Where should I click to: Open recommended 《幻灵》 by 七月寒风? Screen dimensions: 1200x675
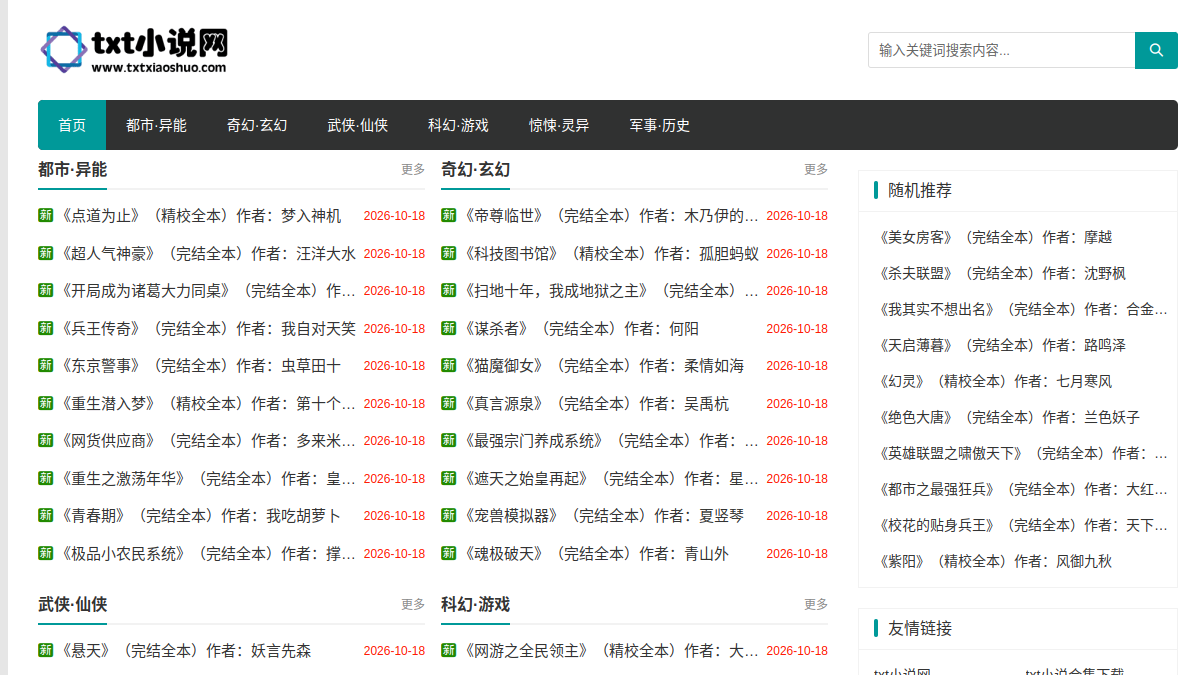click(x=995, y=381)
